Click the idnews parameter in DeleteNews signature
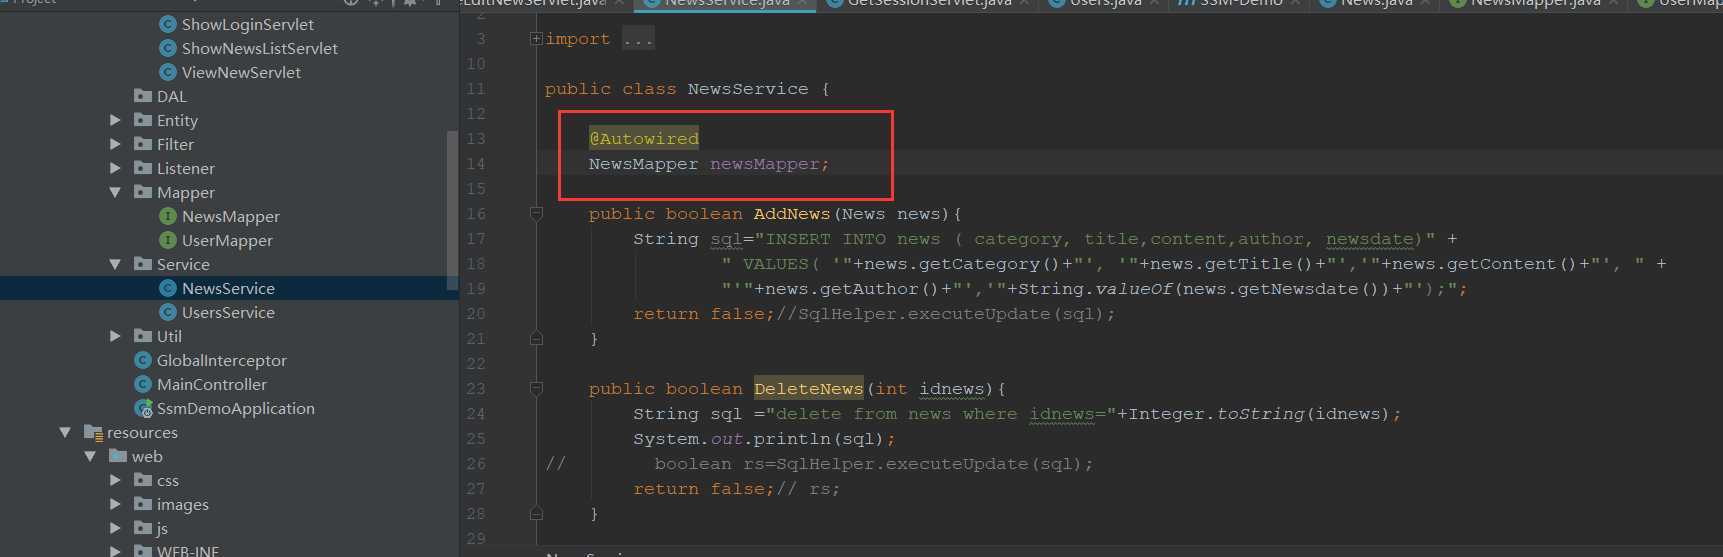The width and height of the screenshot is (1723, 557). pyautogui.click(x=952, y=389)
